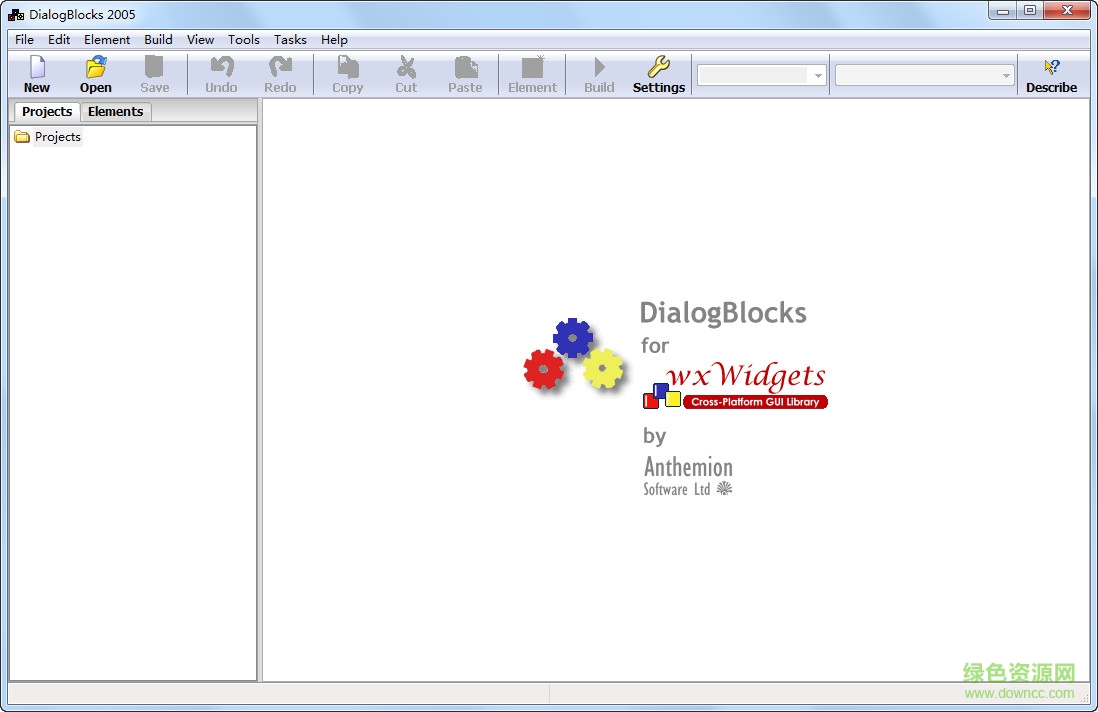
Task: Open an existing project via the Open icon
Action: click(x=95, y=73)
